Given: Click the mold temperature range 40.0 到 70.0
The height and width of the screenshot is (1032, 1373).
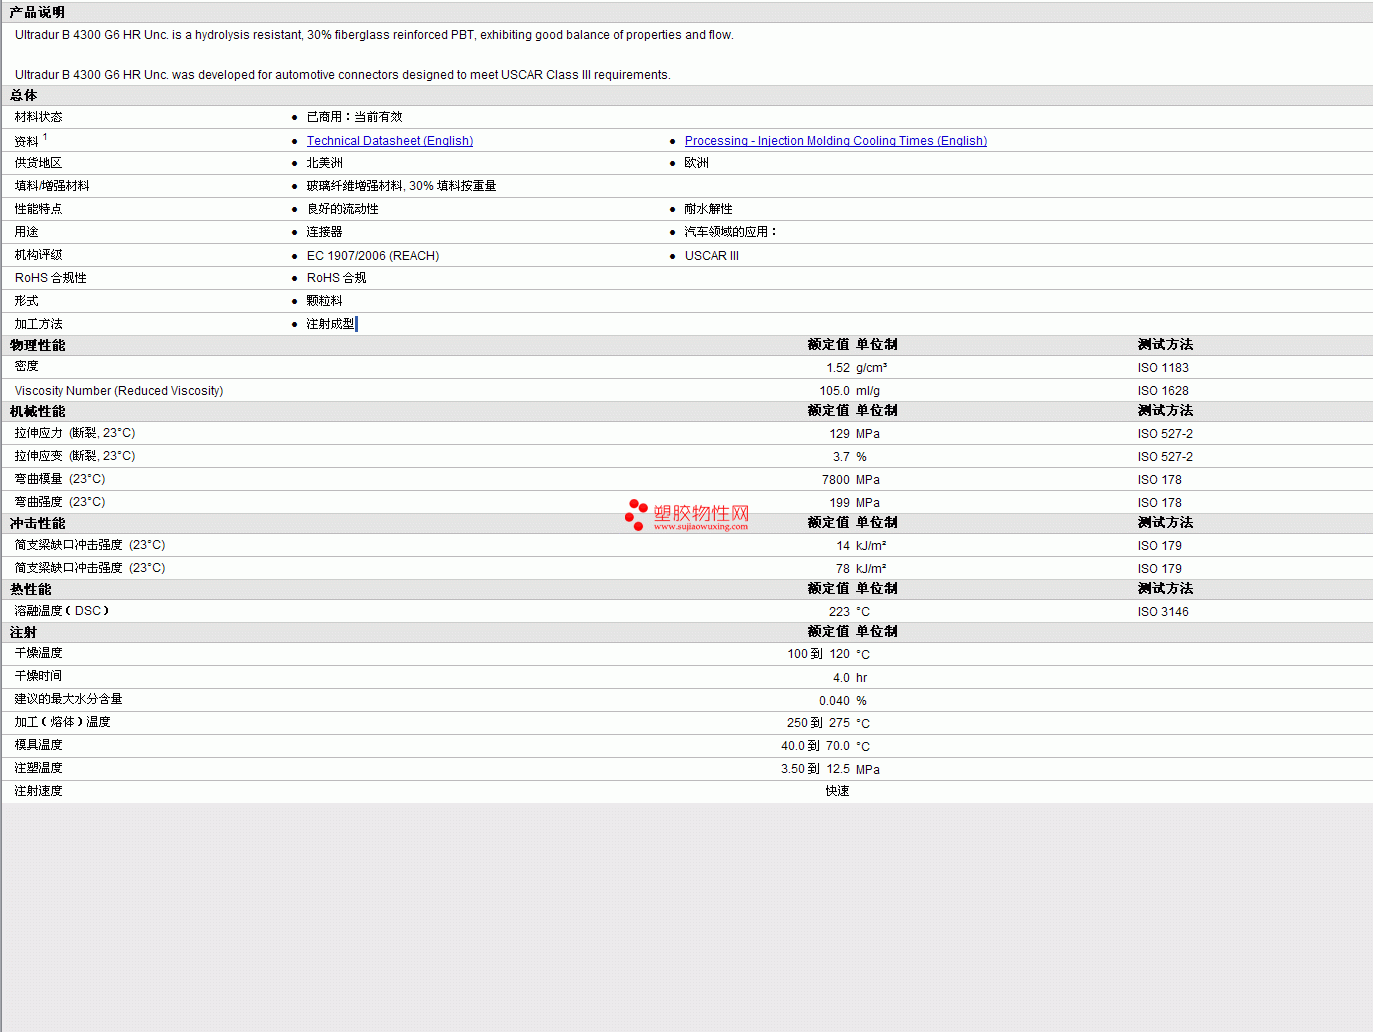Looking at the screenshot, I should pyautogui.click(x=816, y=746).
